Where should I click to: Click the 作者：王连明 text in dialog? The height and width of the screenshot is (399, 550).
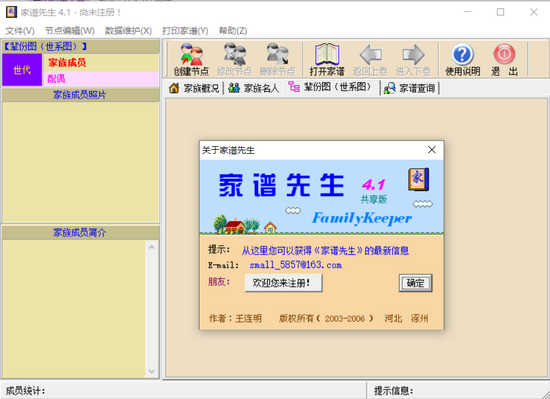[235, 318]
